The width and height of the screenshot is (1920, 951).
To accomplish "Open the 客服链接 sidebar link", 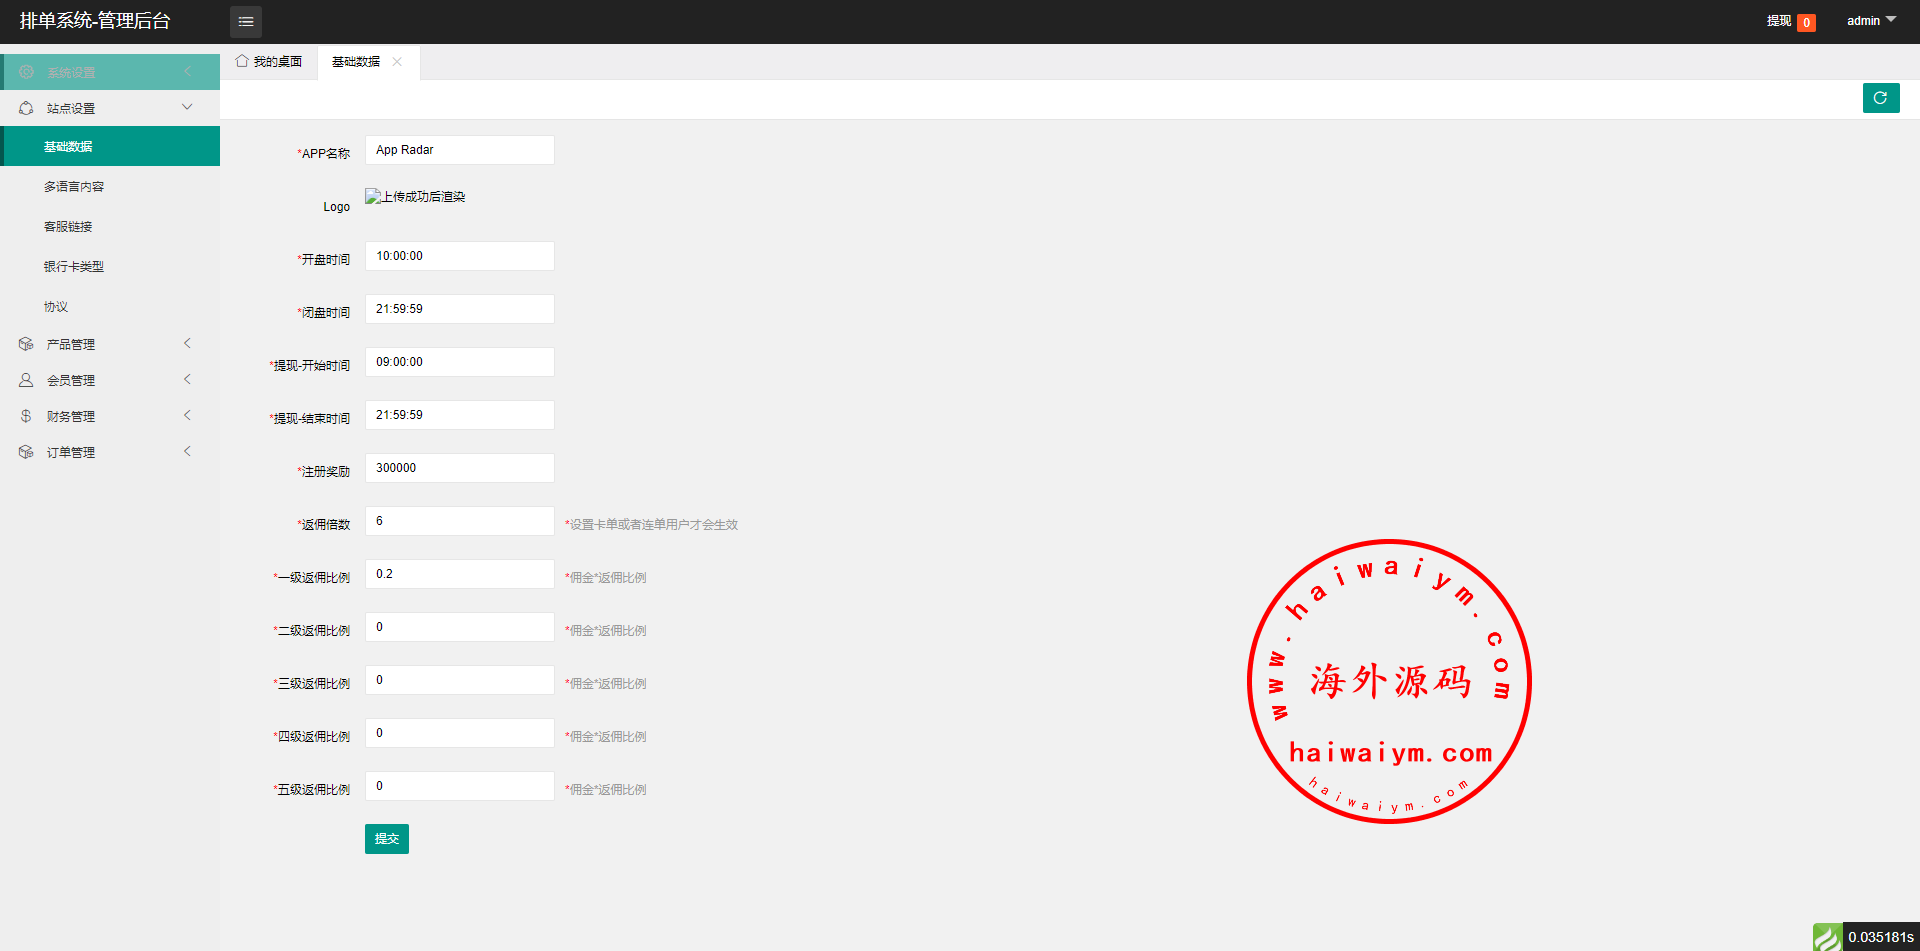I will click(68, 227).
